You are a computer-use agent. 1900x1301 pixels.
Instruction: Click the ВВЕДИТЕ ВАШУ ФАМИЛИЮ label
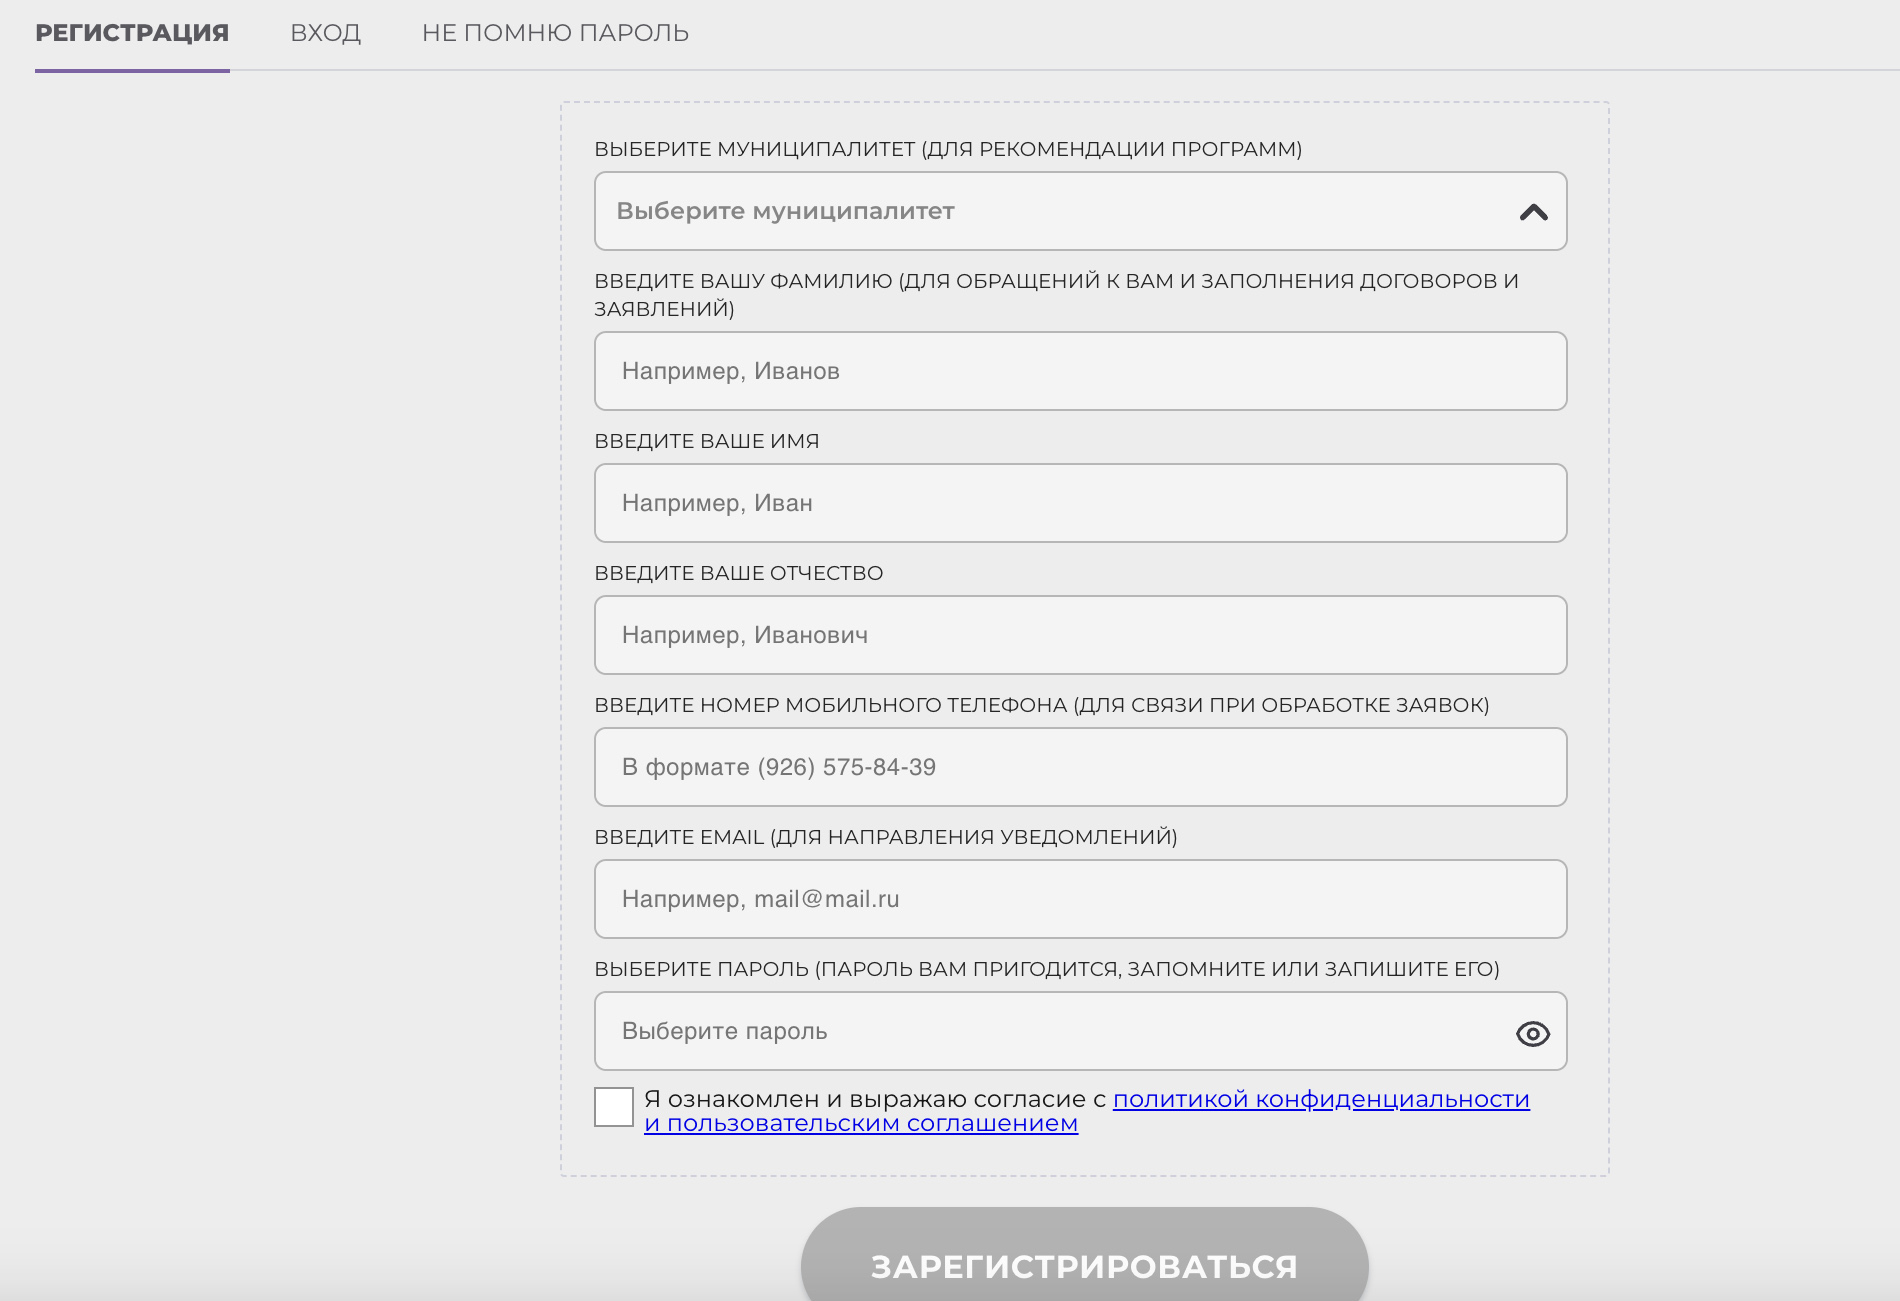(x=1057, y=295)
